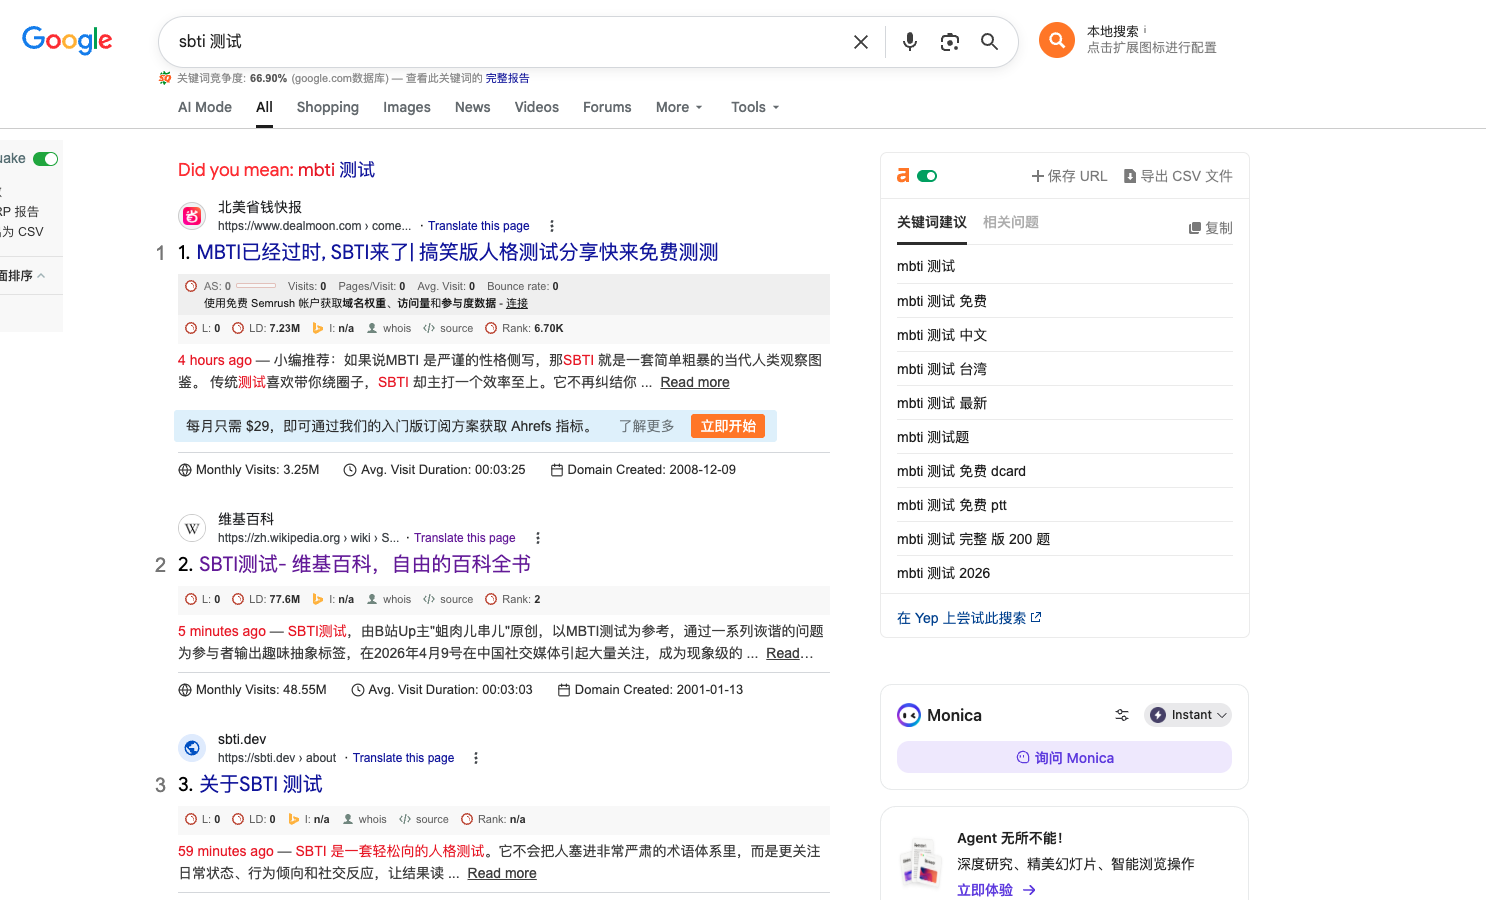The height and width of the screenshot is (900, 1486).
Task: Click the orange local search extension icon
Action: click(x=1056, y=40)
